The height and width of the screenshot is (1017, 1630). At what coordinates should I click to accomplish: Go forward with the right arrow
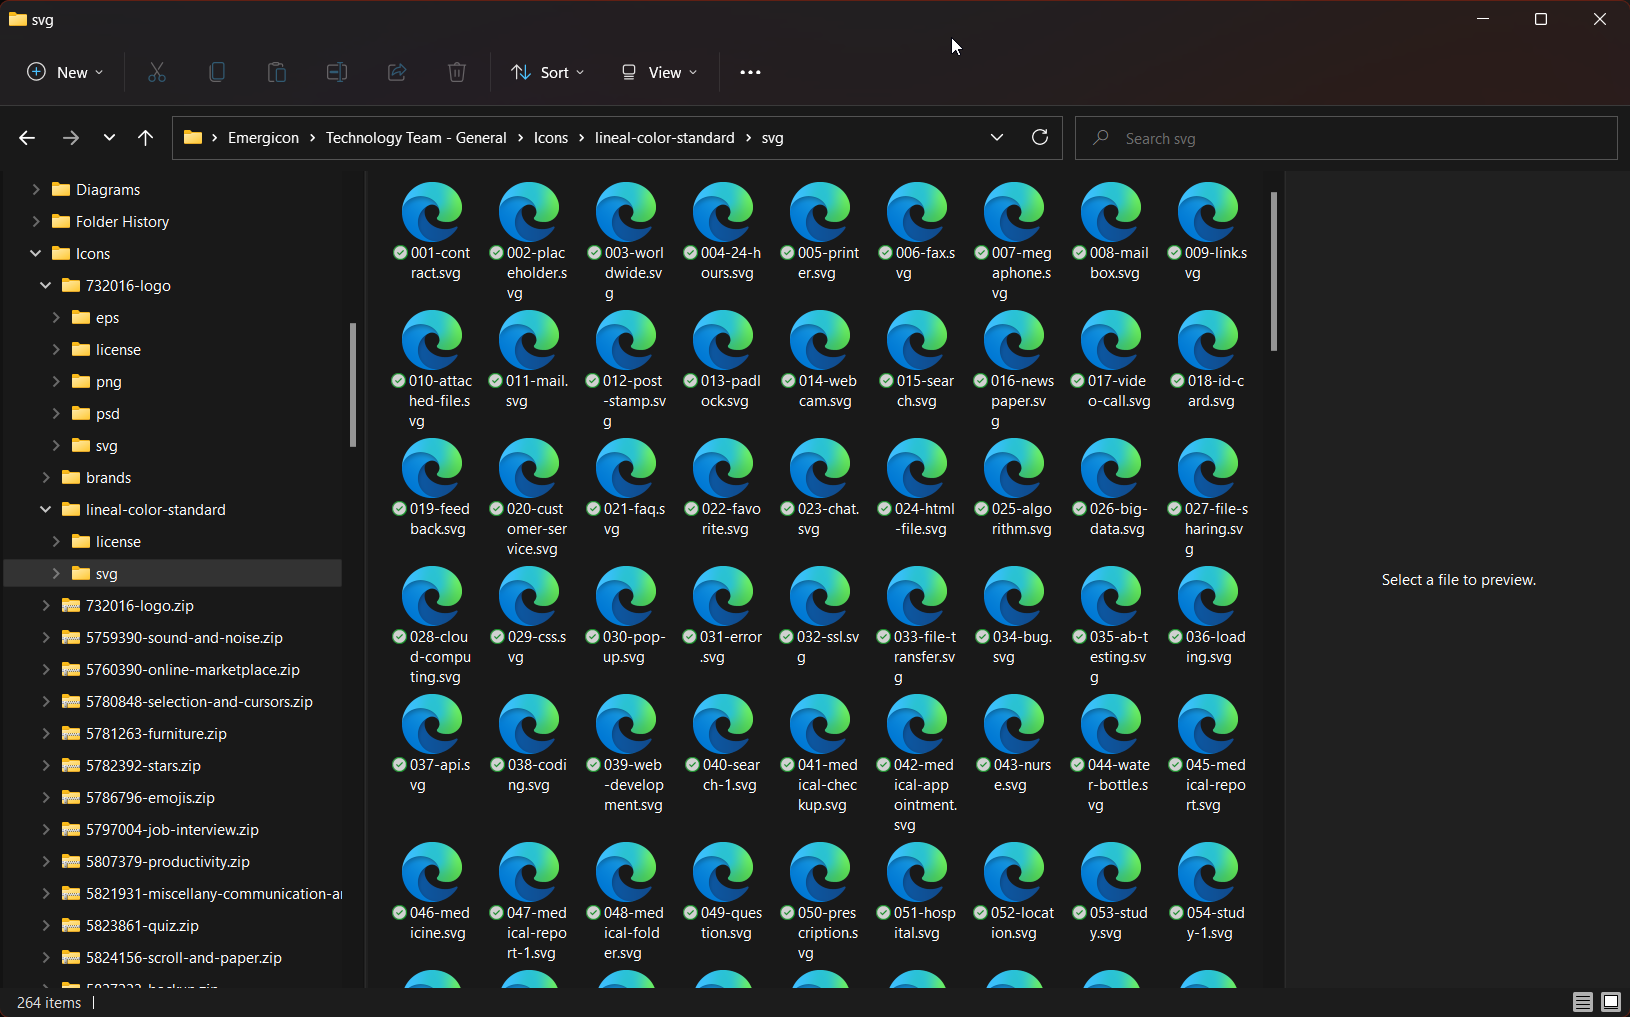[70, 138]
